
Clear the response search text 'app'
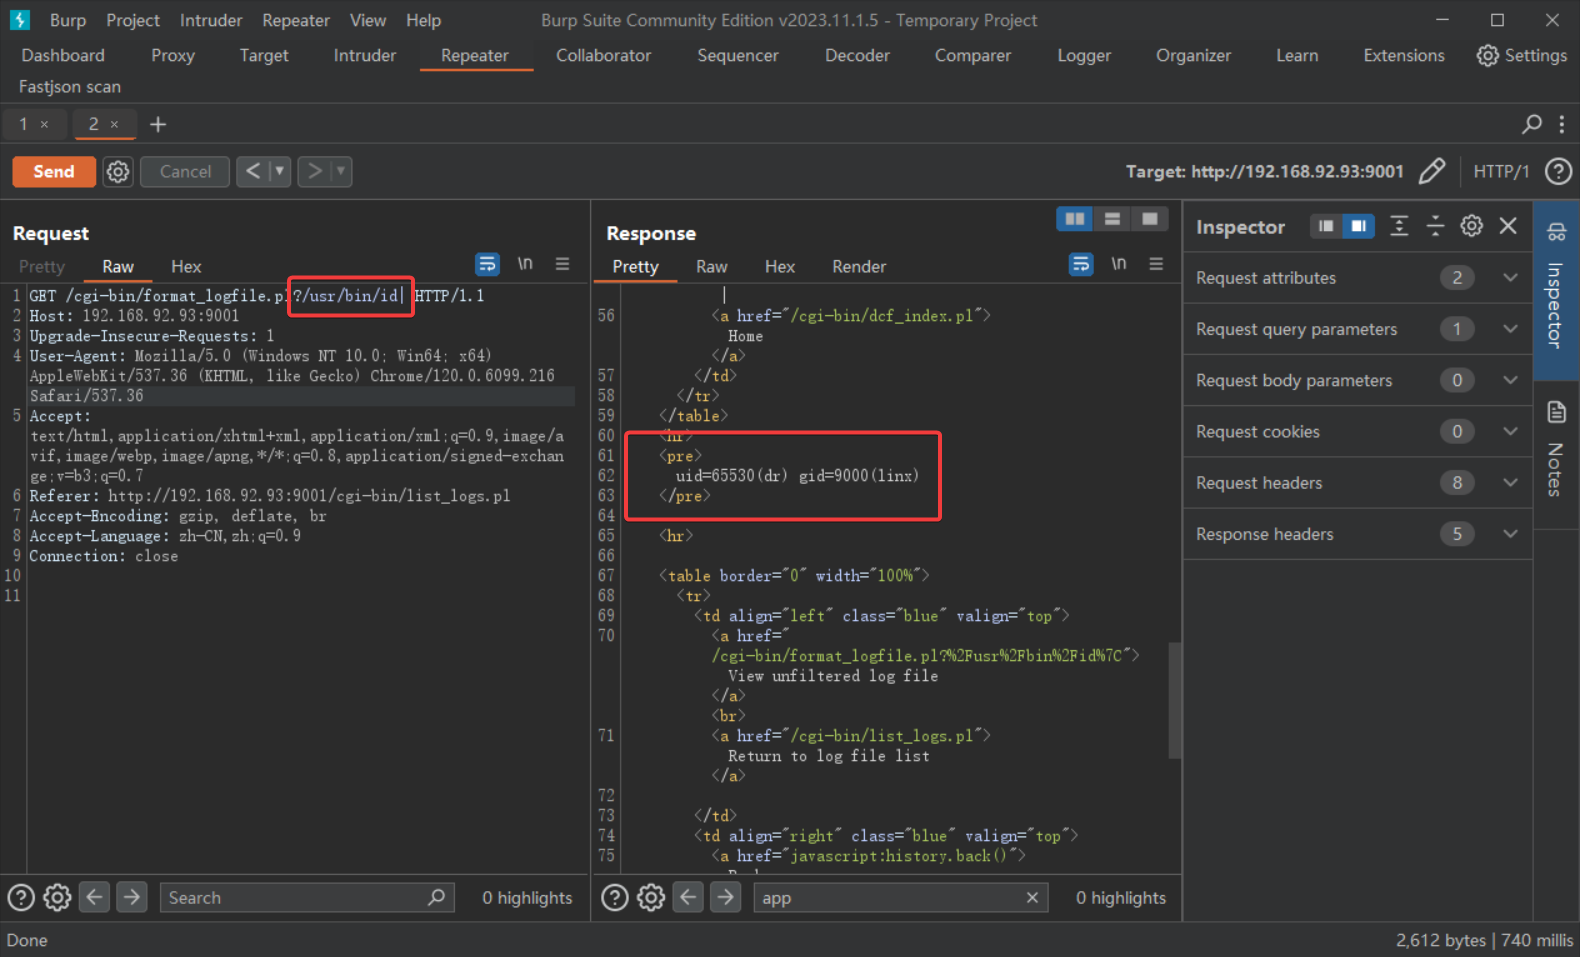click(1032, 898)
